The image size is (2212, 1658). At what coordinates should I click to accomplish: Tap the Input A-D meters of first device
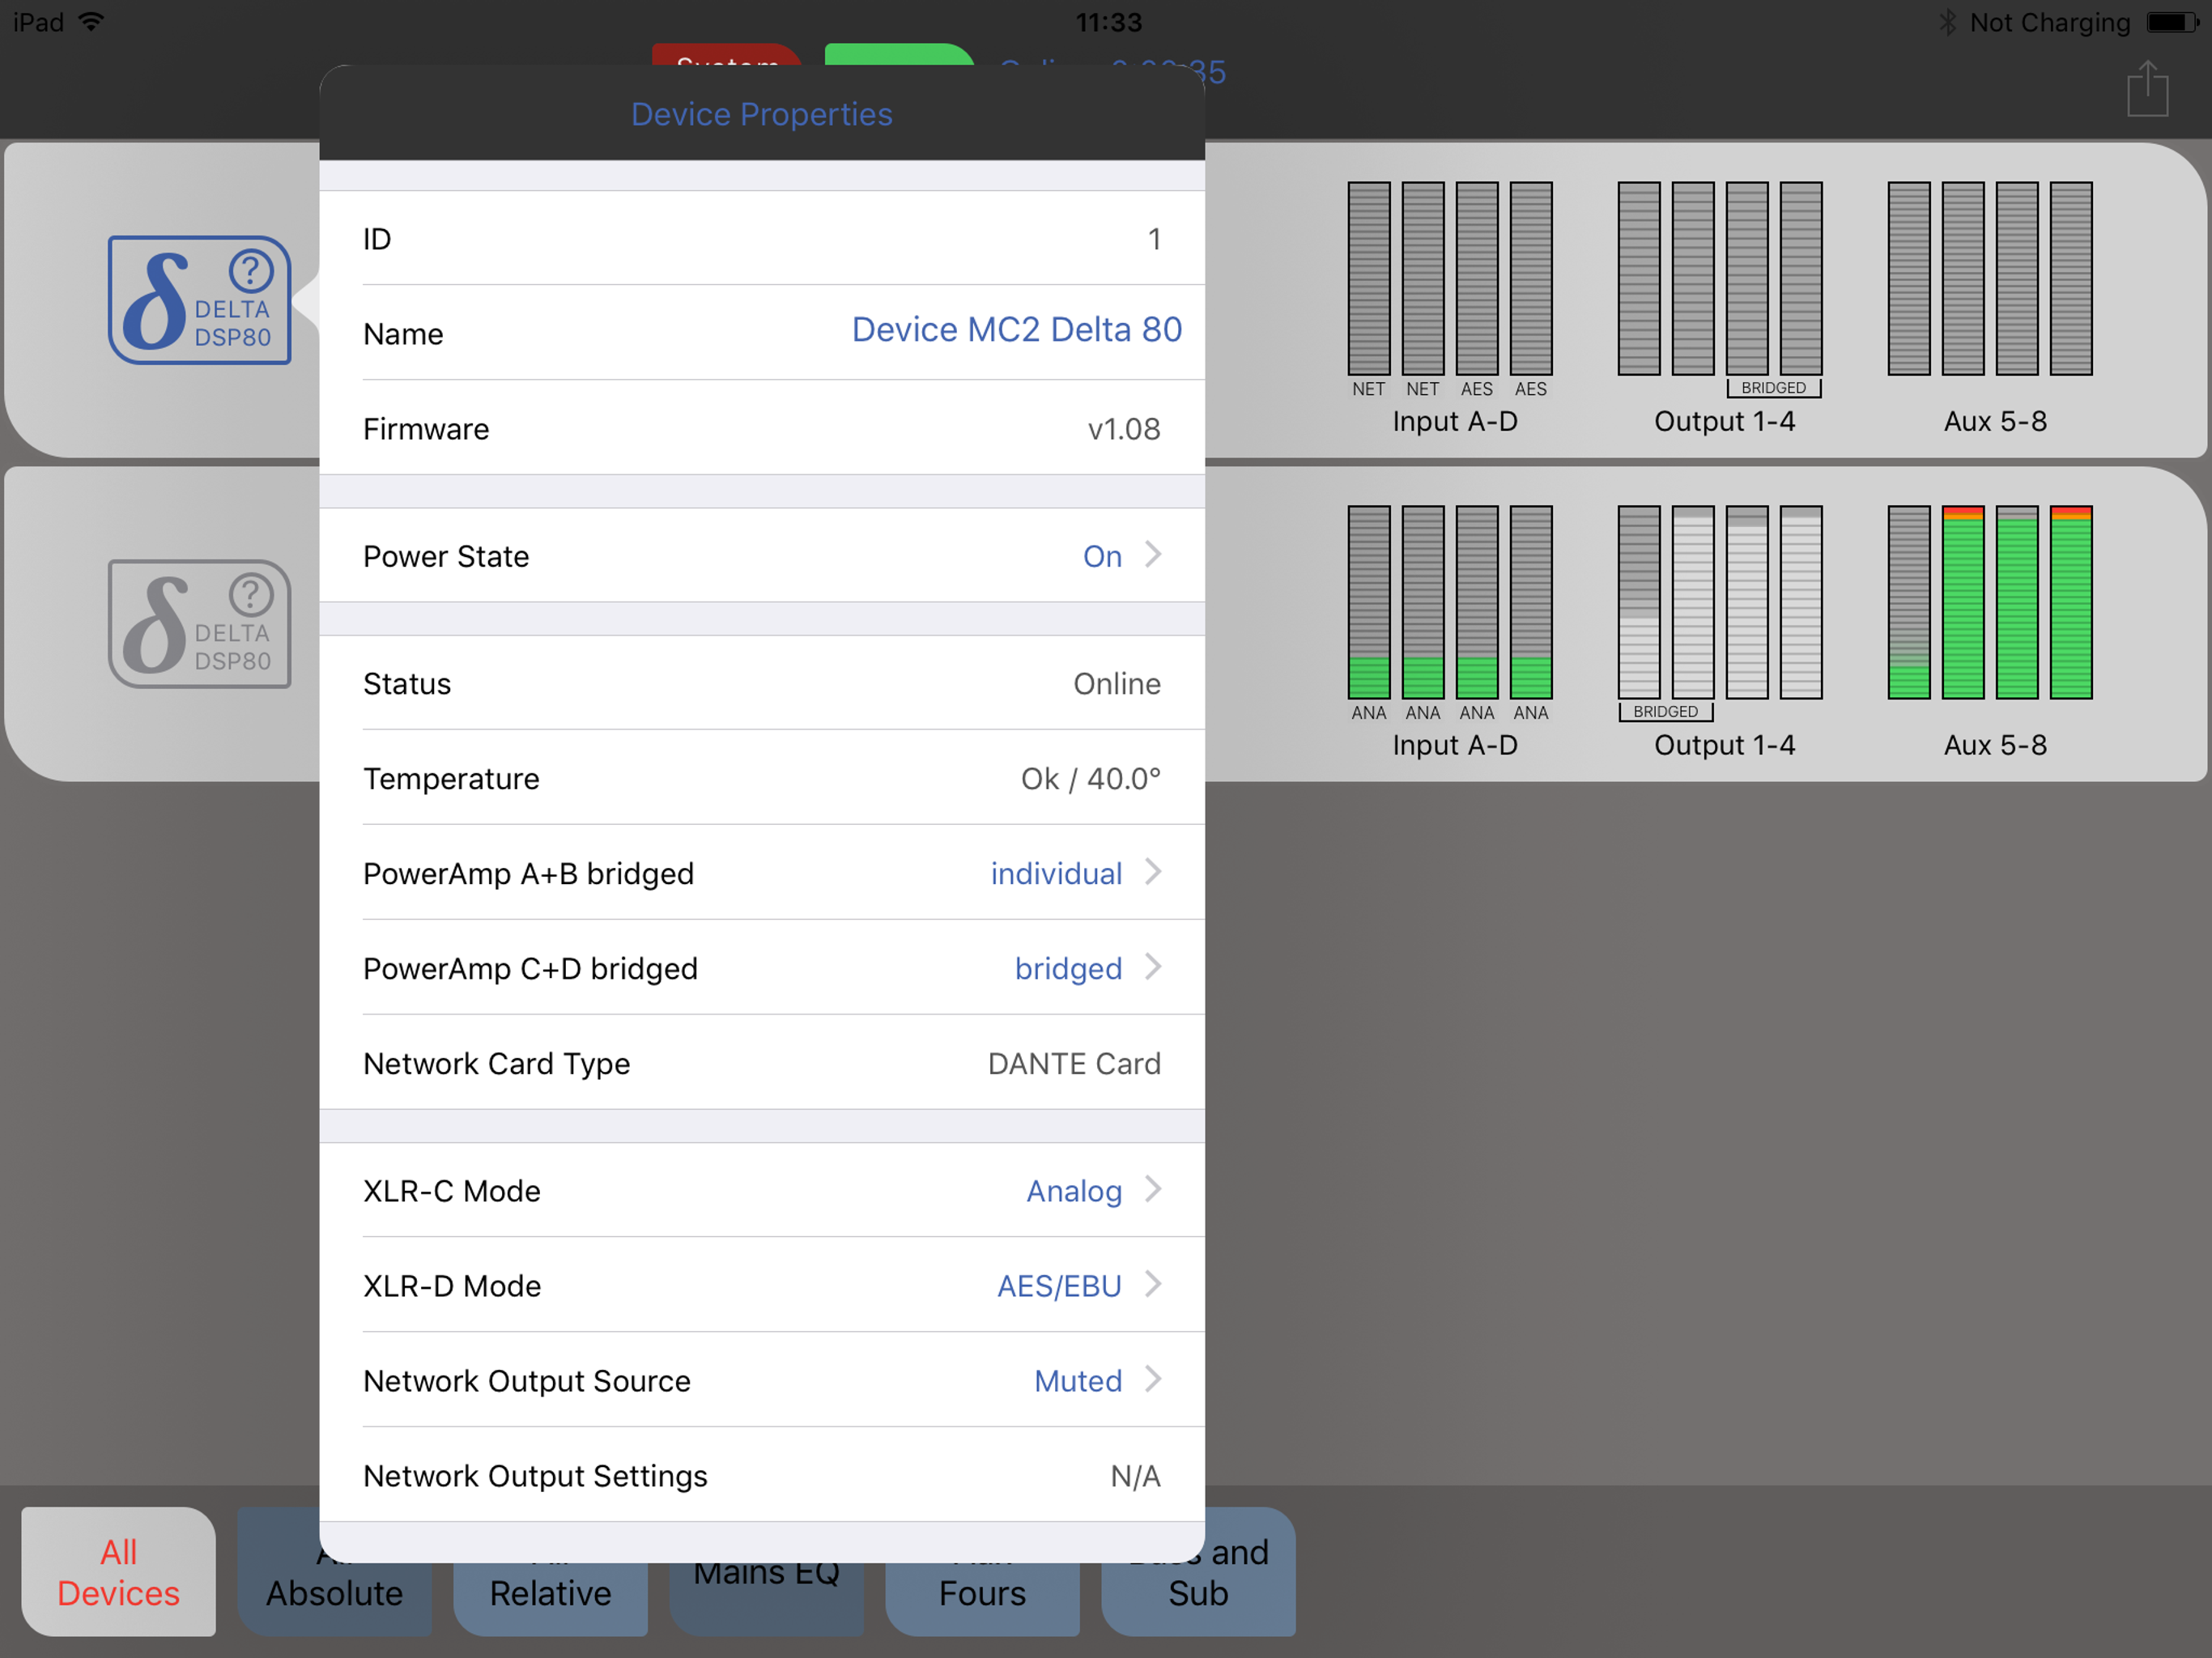click(1449, 279)
